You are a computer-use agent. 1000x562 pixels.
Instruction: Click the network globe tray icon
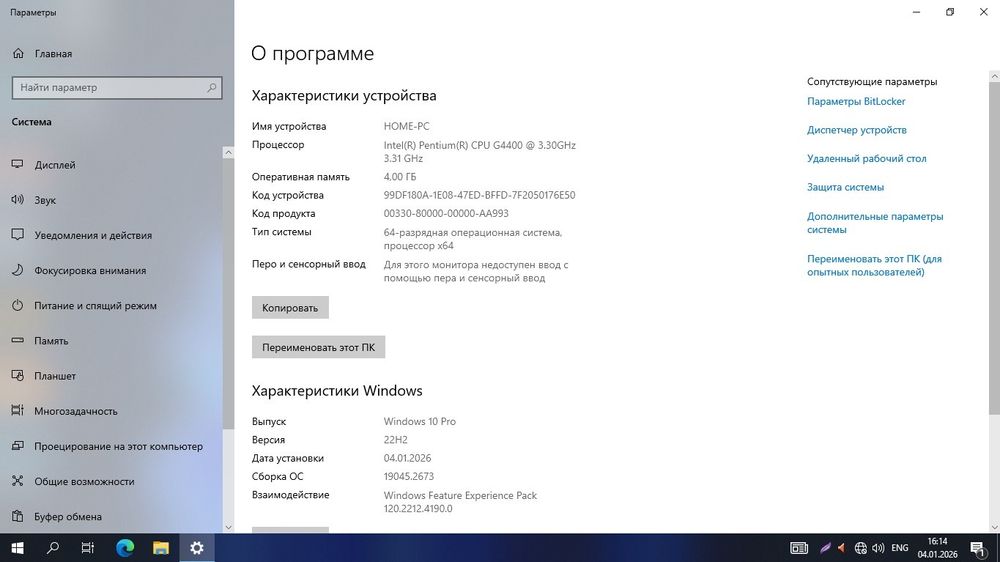point(860,548)
